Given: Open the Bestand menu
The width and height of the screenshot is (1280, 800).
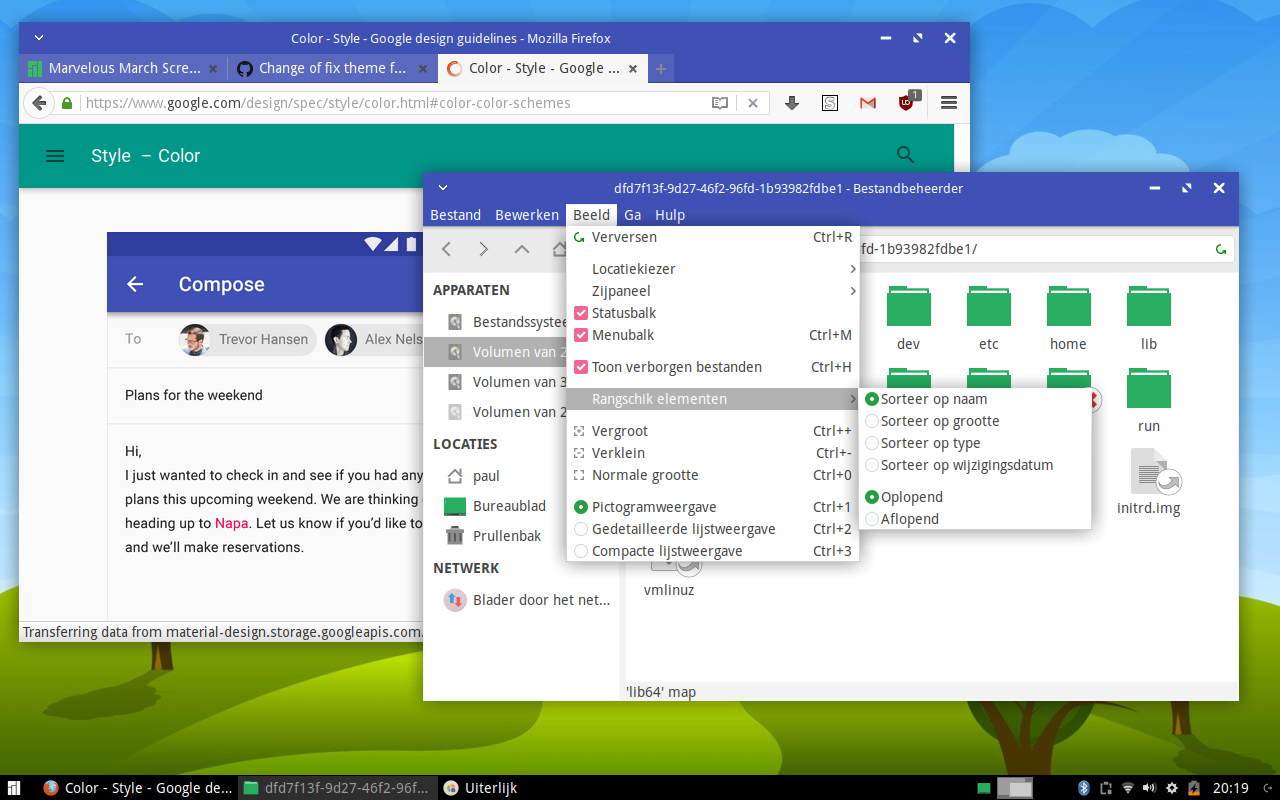Looking at the screenshot, I should coord(455,215).
